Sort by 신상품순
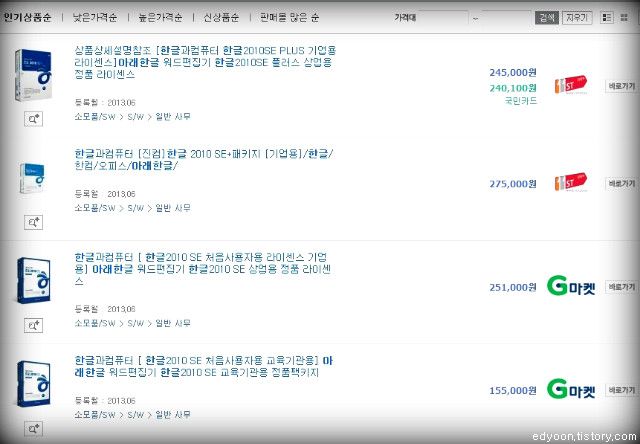 221,18
